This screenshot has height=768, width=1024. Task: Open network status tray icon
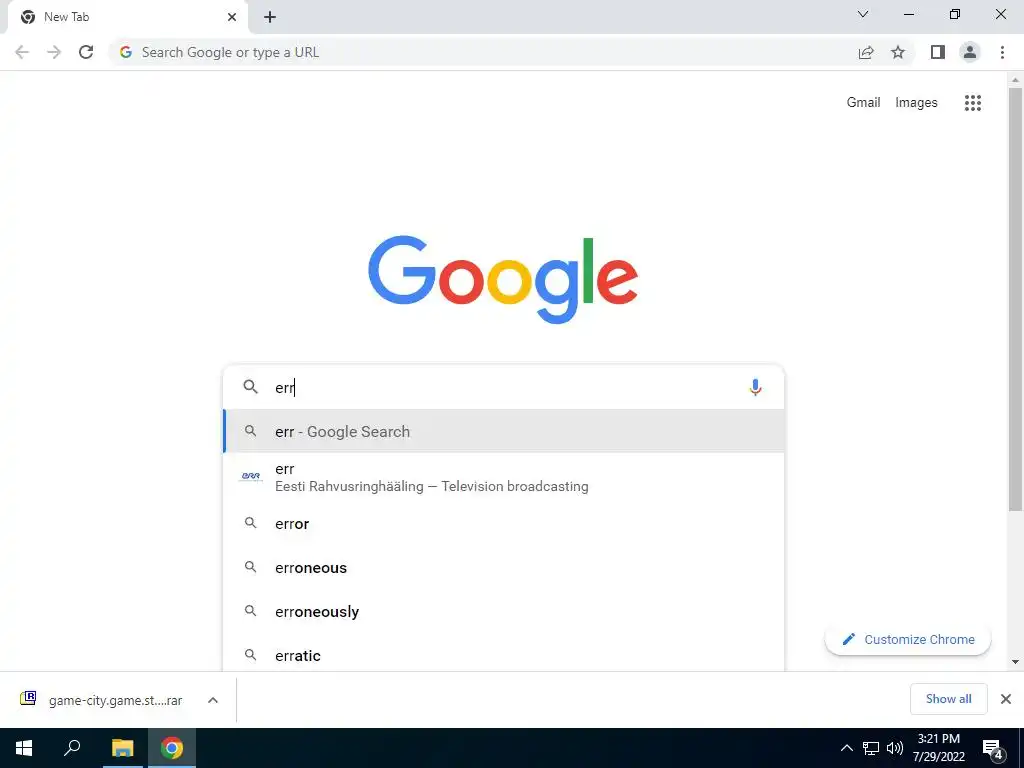coord(871,748)
